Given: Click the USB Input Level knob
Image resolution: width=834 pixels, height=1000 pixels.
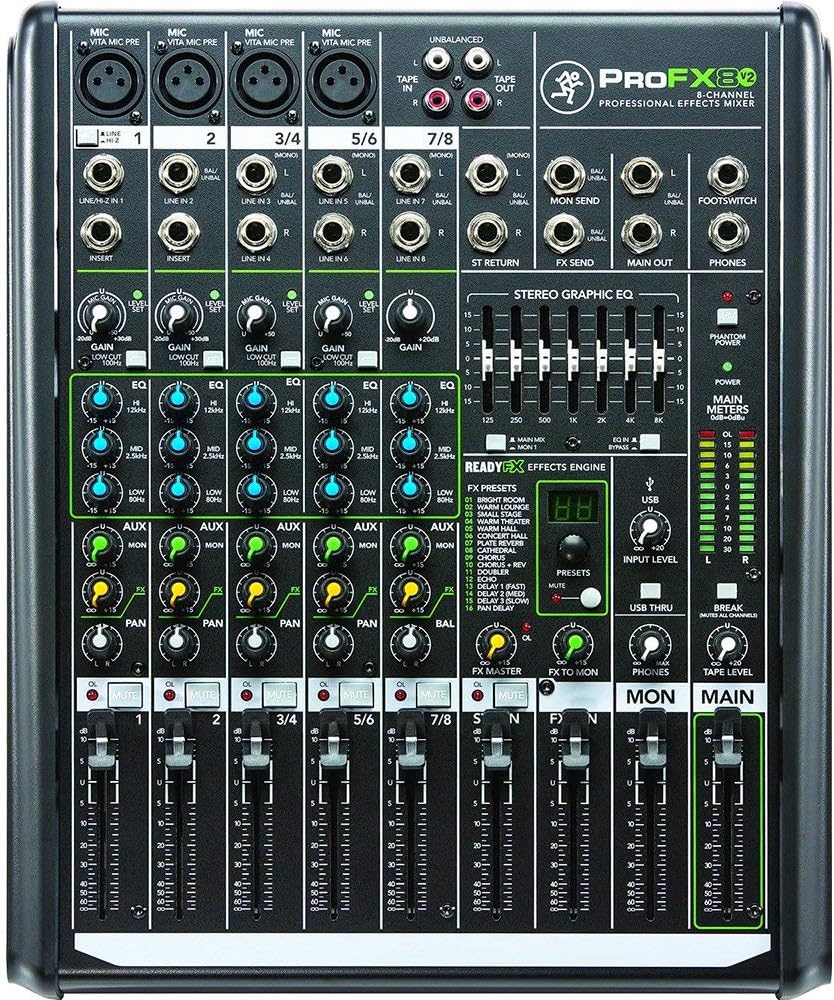Looking at the screenshot, I should [650, 529].
